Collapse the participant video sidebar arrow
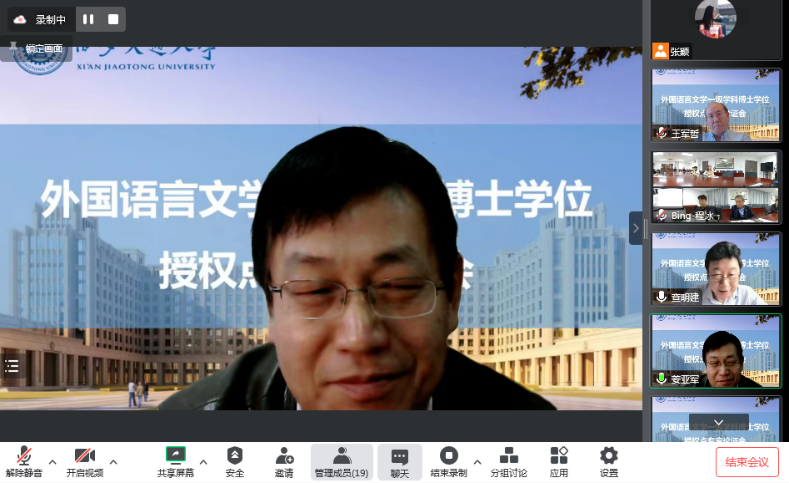789x483 pixels. [635, 228]
